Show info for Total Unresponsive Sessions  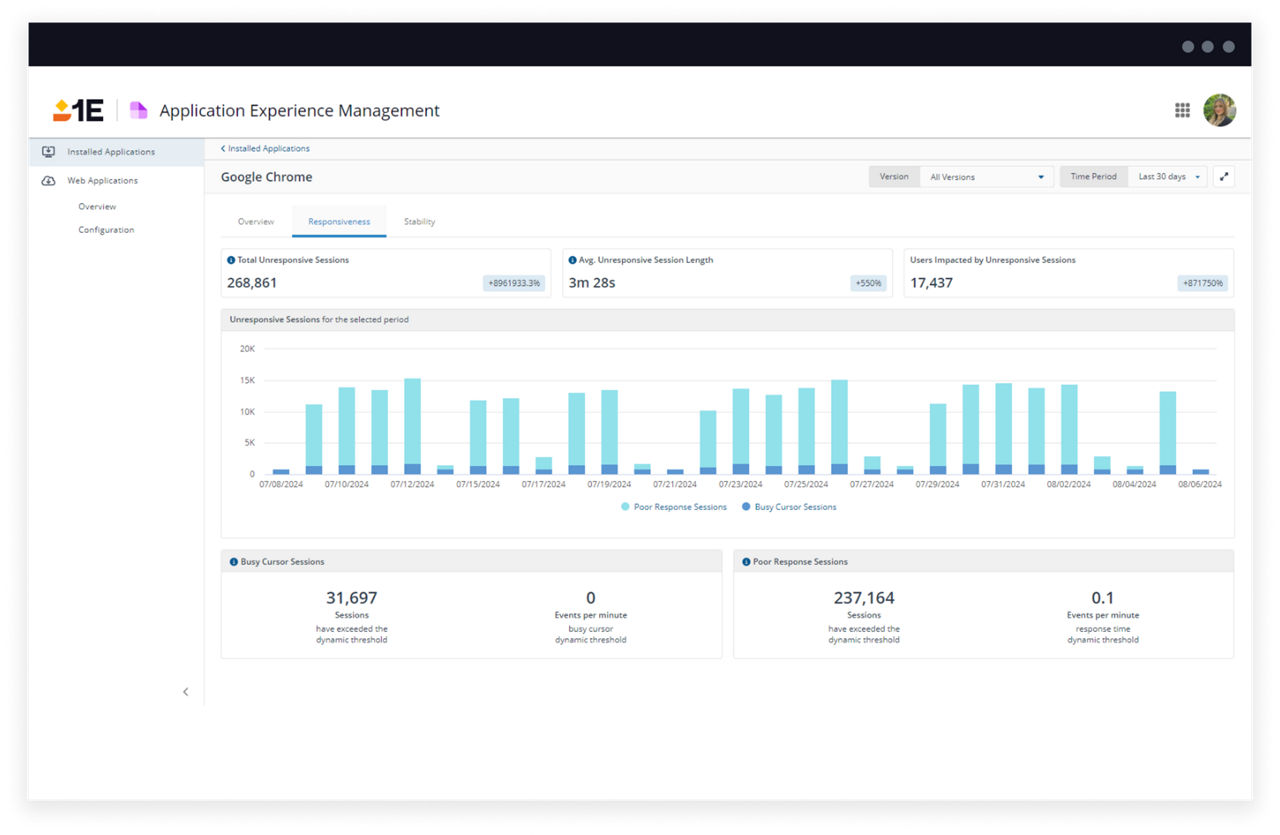(x=231, y=260)
